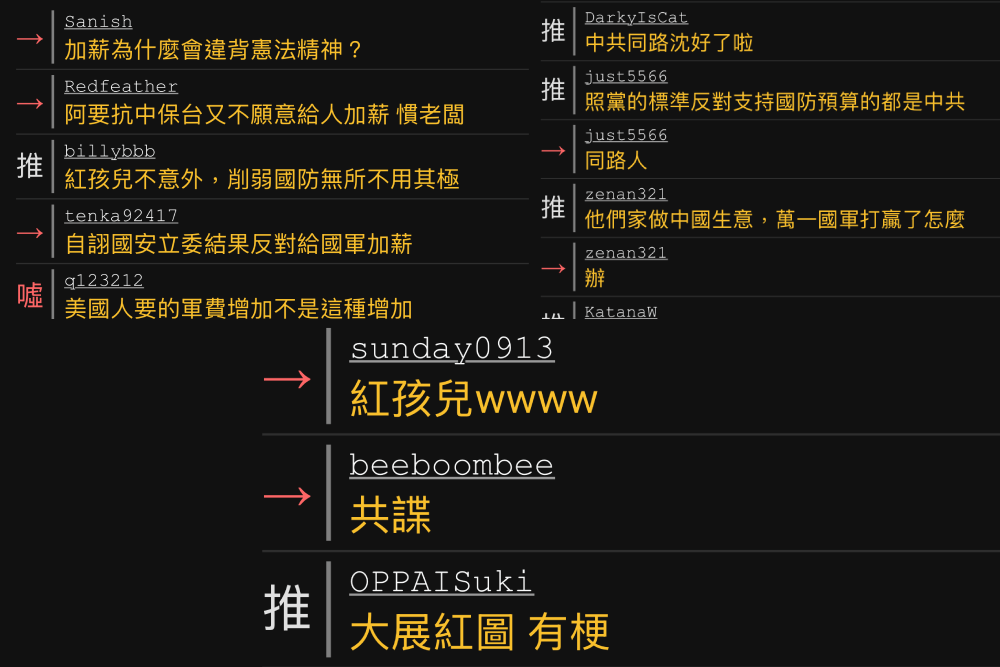
Task: Open the Redfeather username link
Action: tap(121, 86)
